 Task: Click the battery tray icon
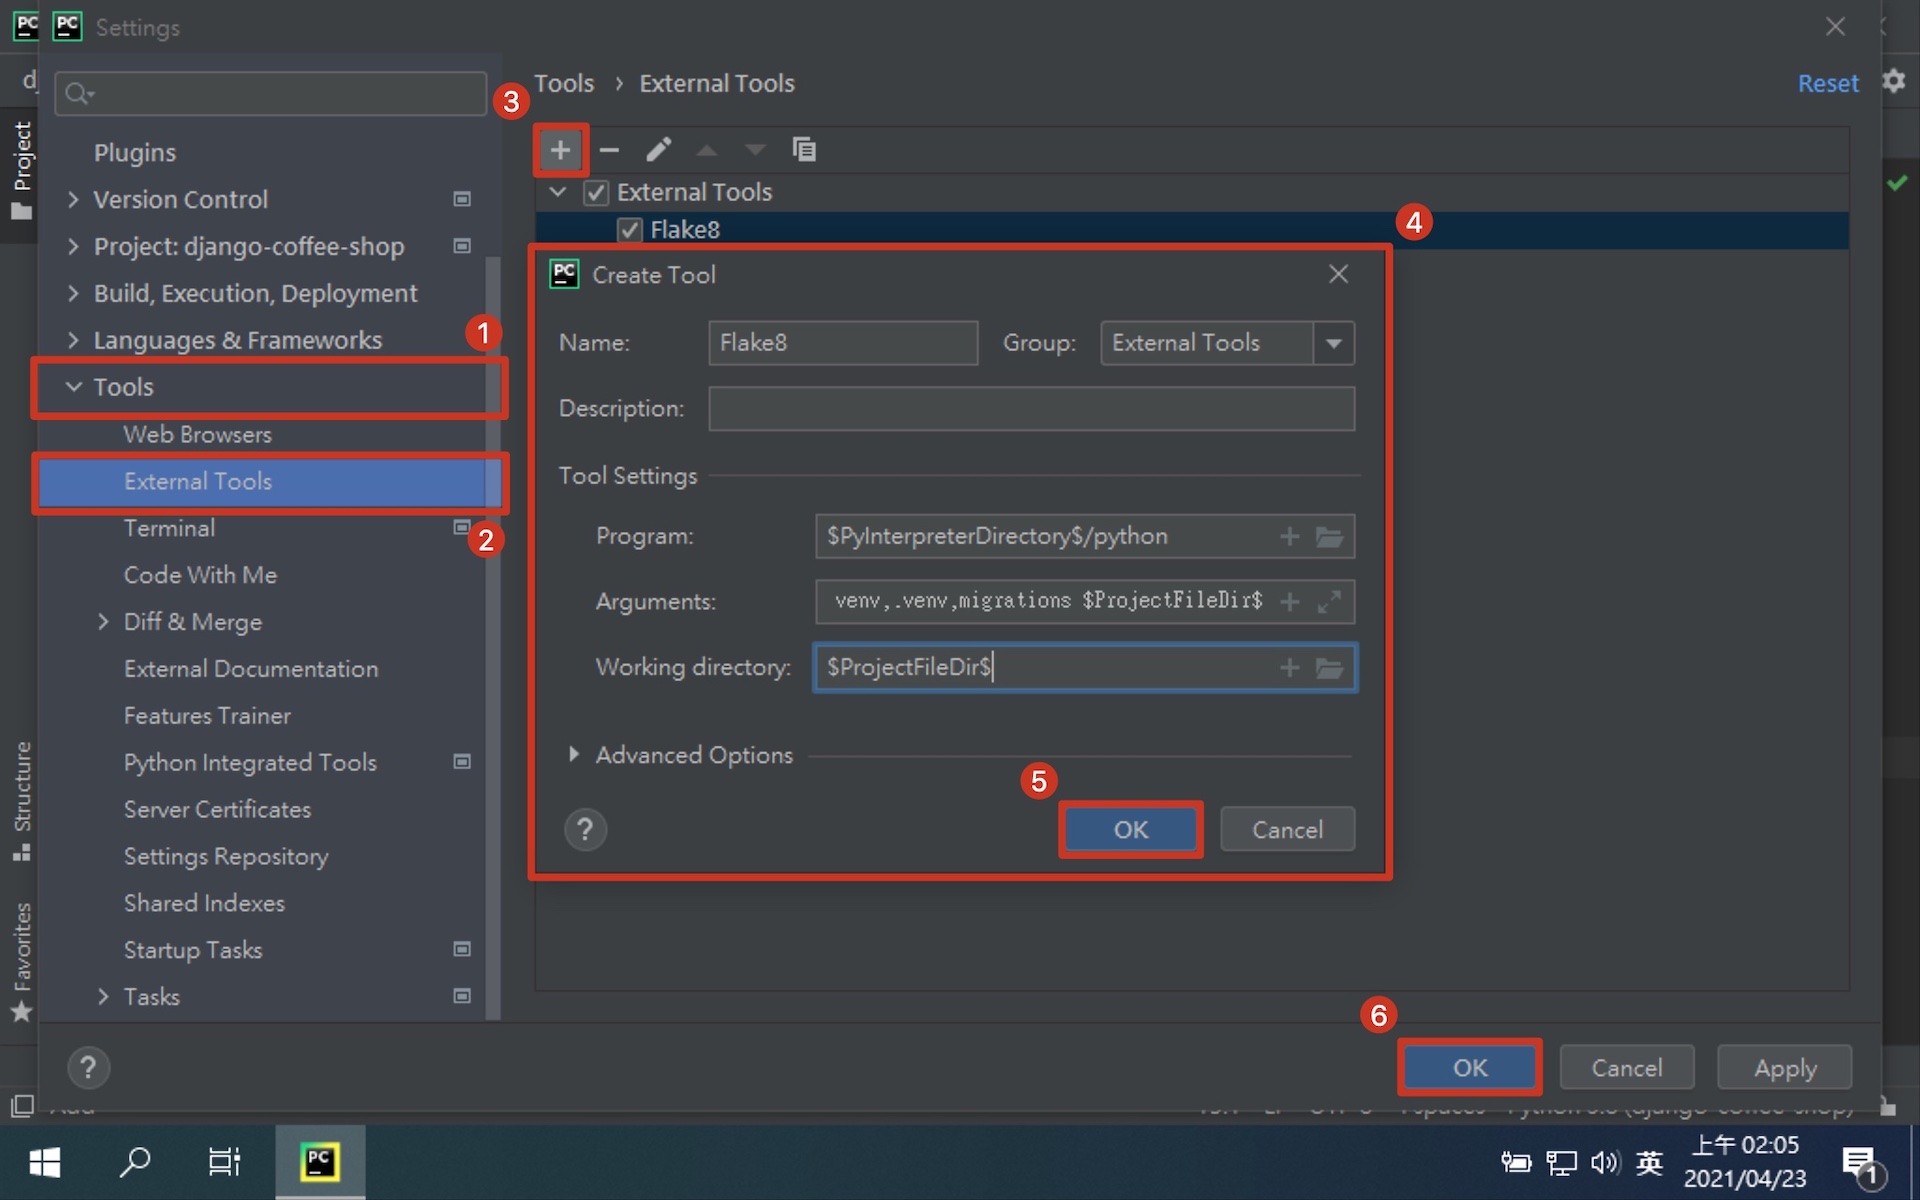[1516, 1162]
